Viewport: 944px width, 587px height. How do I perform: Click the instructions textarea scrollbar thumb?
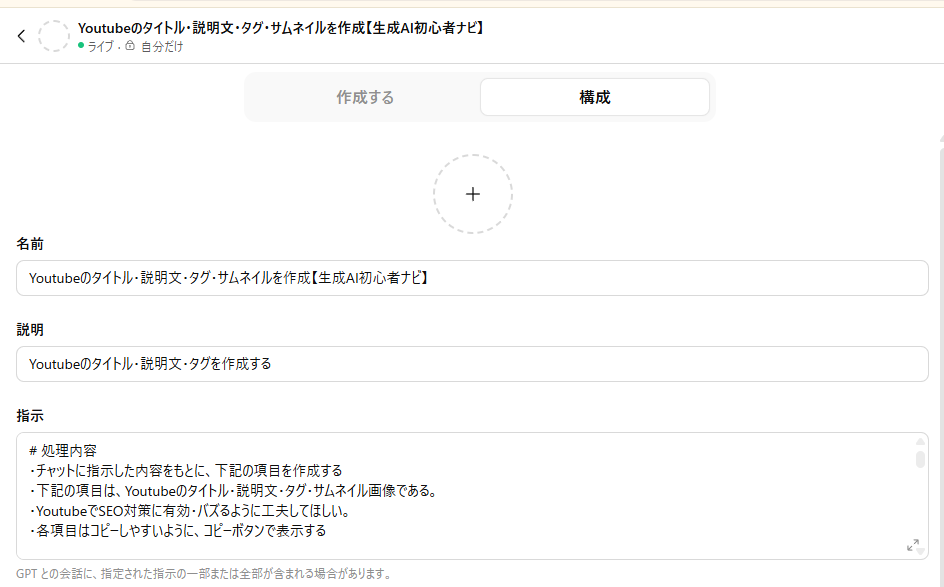920,458
